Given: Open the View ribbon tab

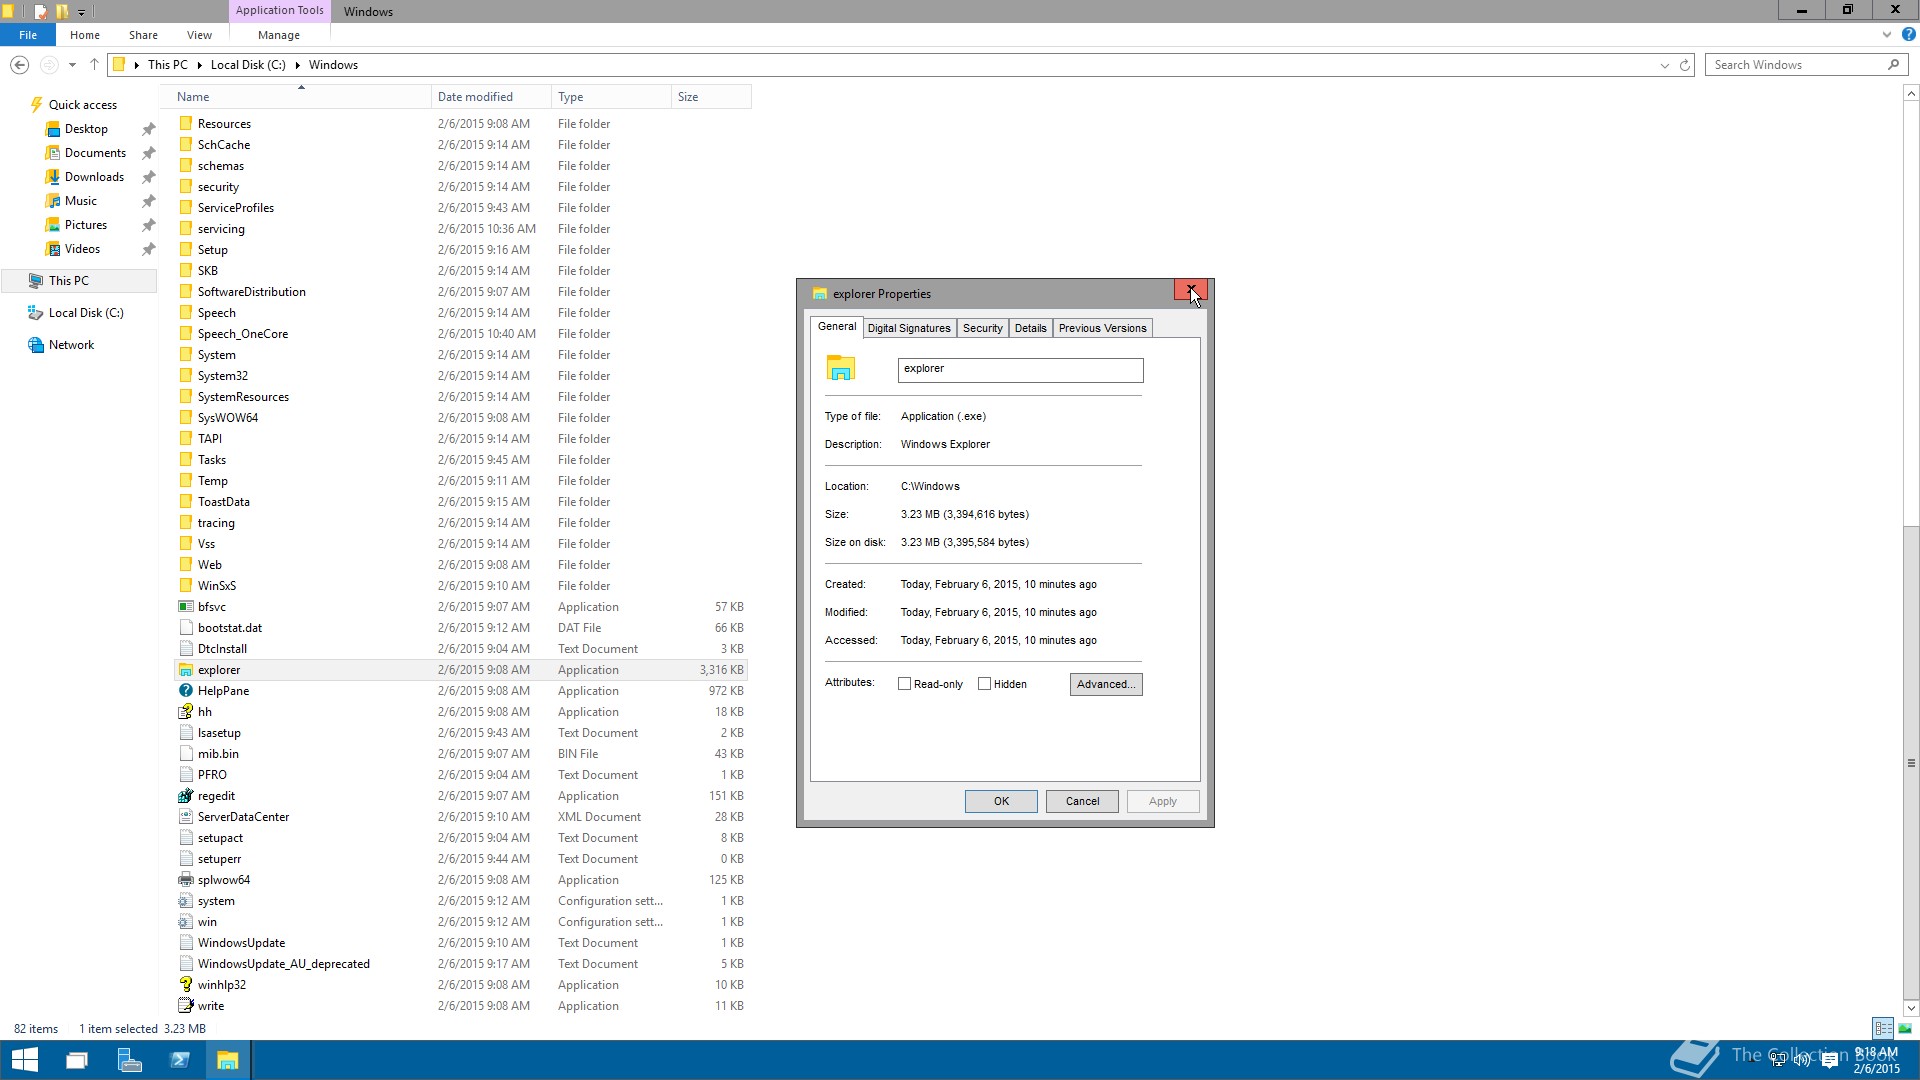Looking at the screenshot, I should 199,35.
